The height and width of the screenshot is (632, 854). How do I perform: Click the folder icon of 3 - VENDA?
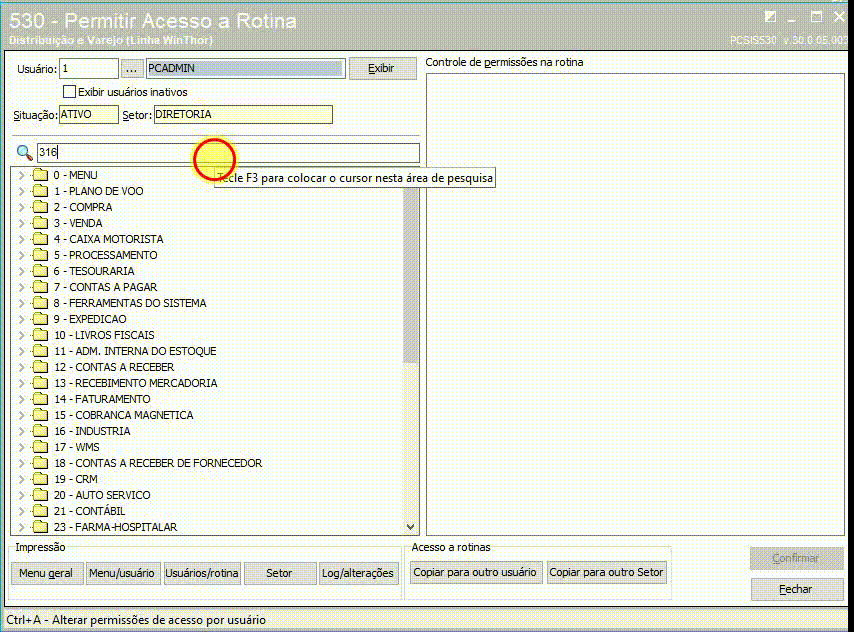coord(40,223)
